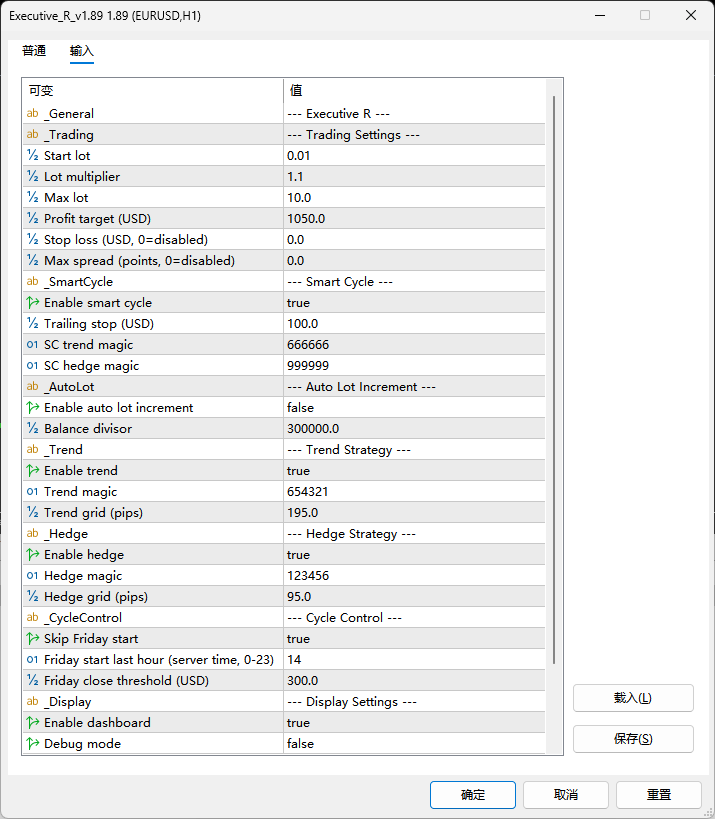Click the vertical scrollbar of the parameter list
The height and width of the screenshot is (819, 715).
(x=555, y=380)
